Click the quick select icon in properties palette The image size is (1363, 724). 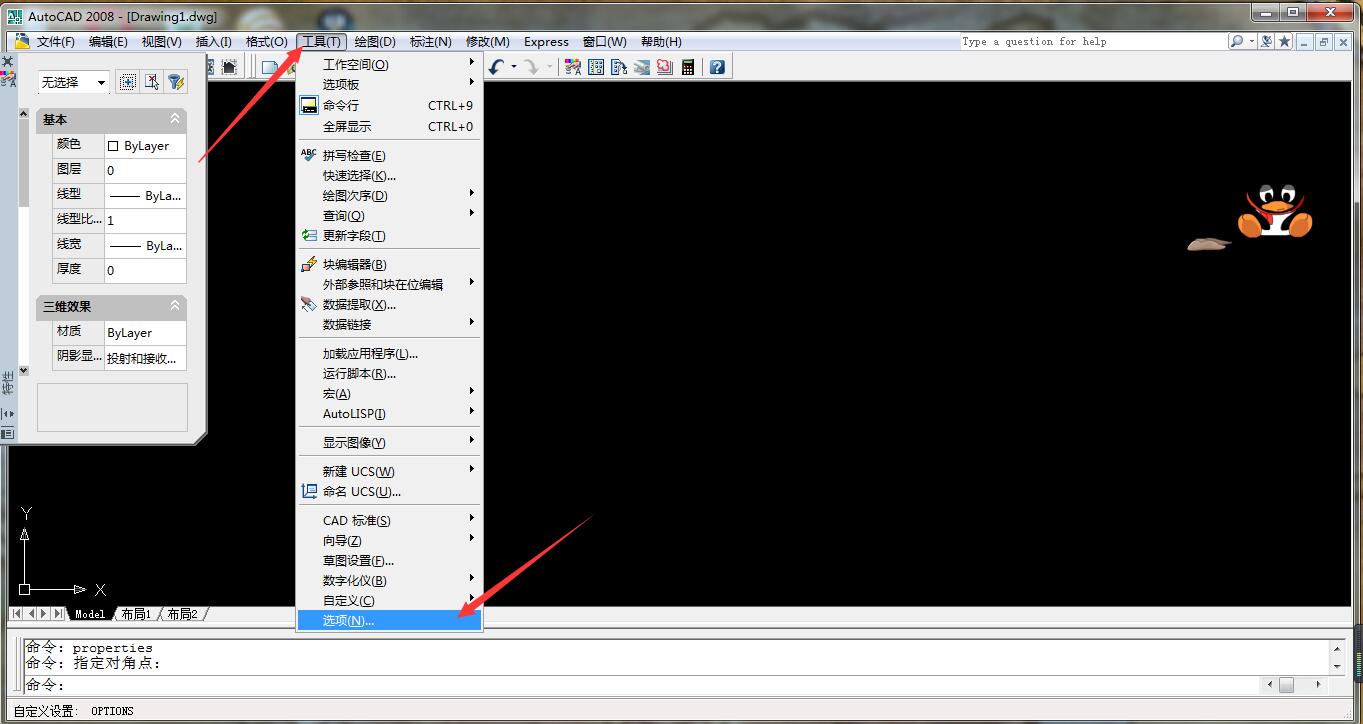[x=175, y=82]
